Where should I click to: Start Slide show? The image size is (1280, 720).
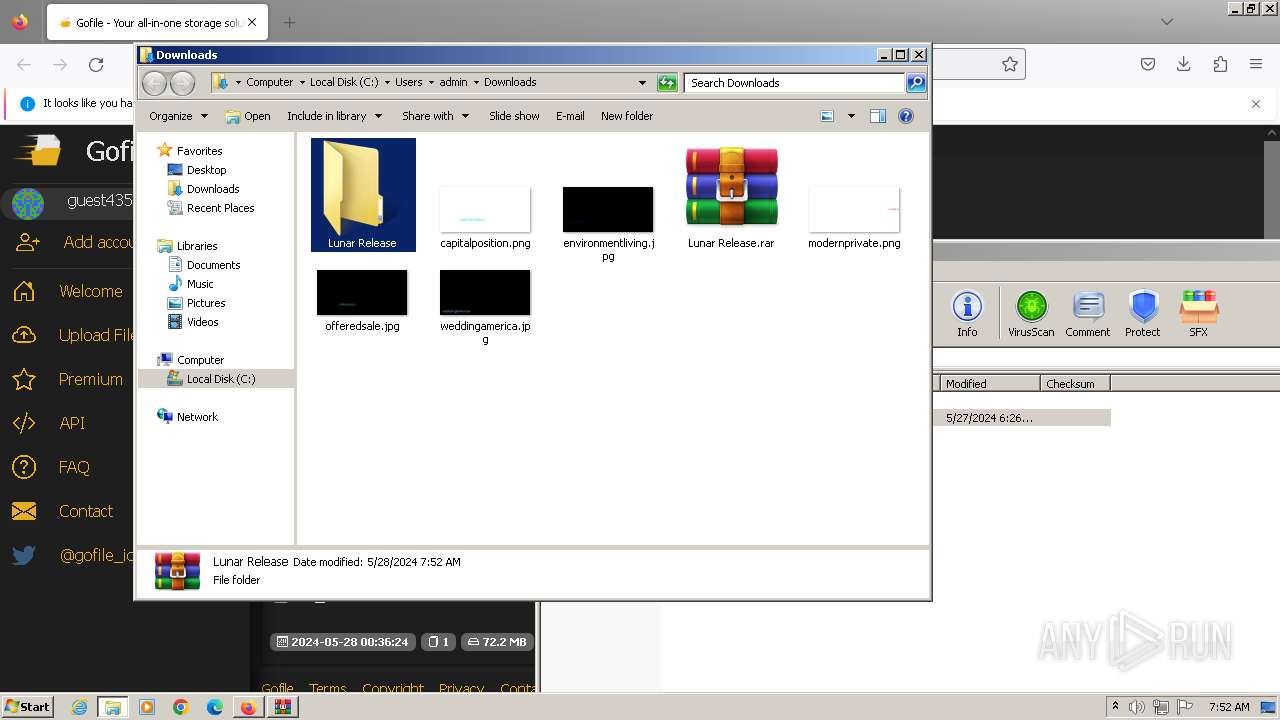[x=514, y=116]
